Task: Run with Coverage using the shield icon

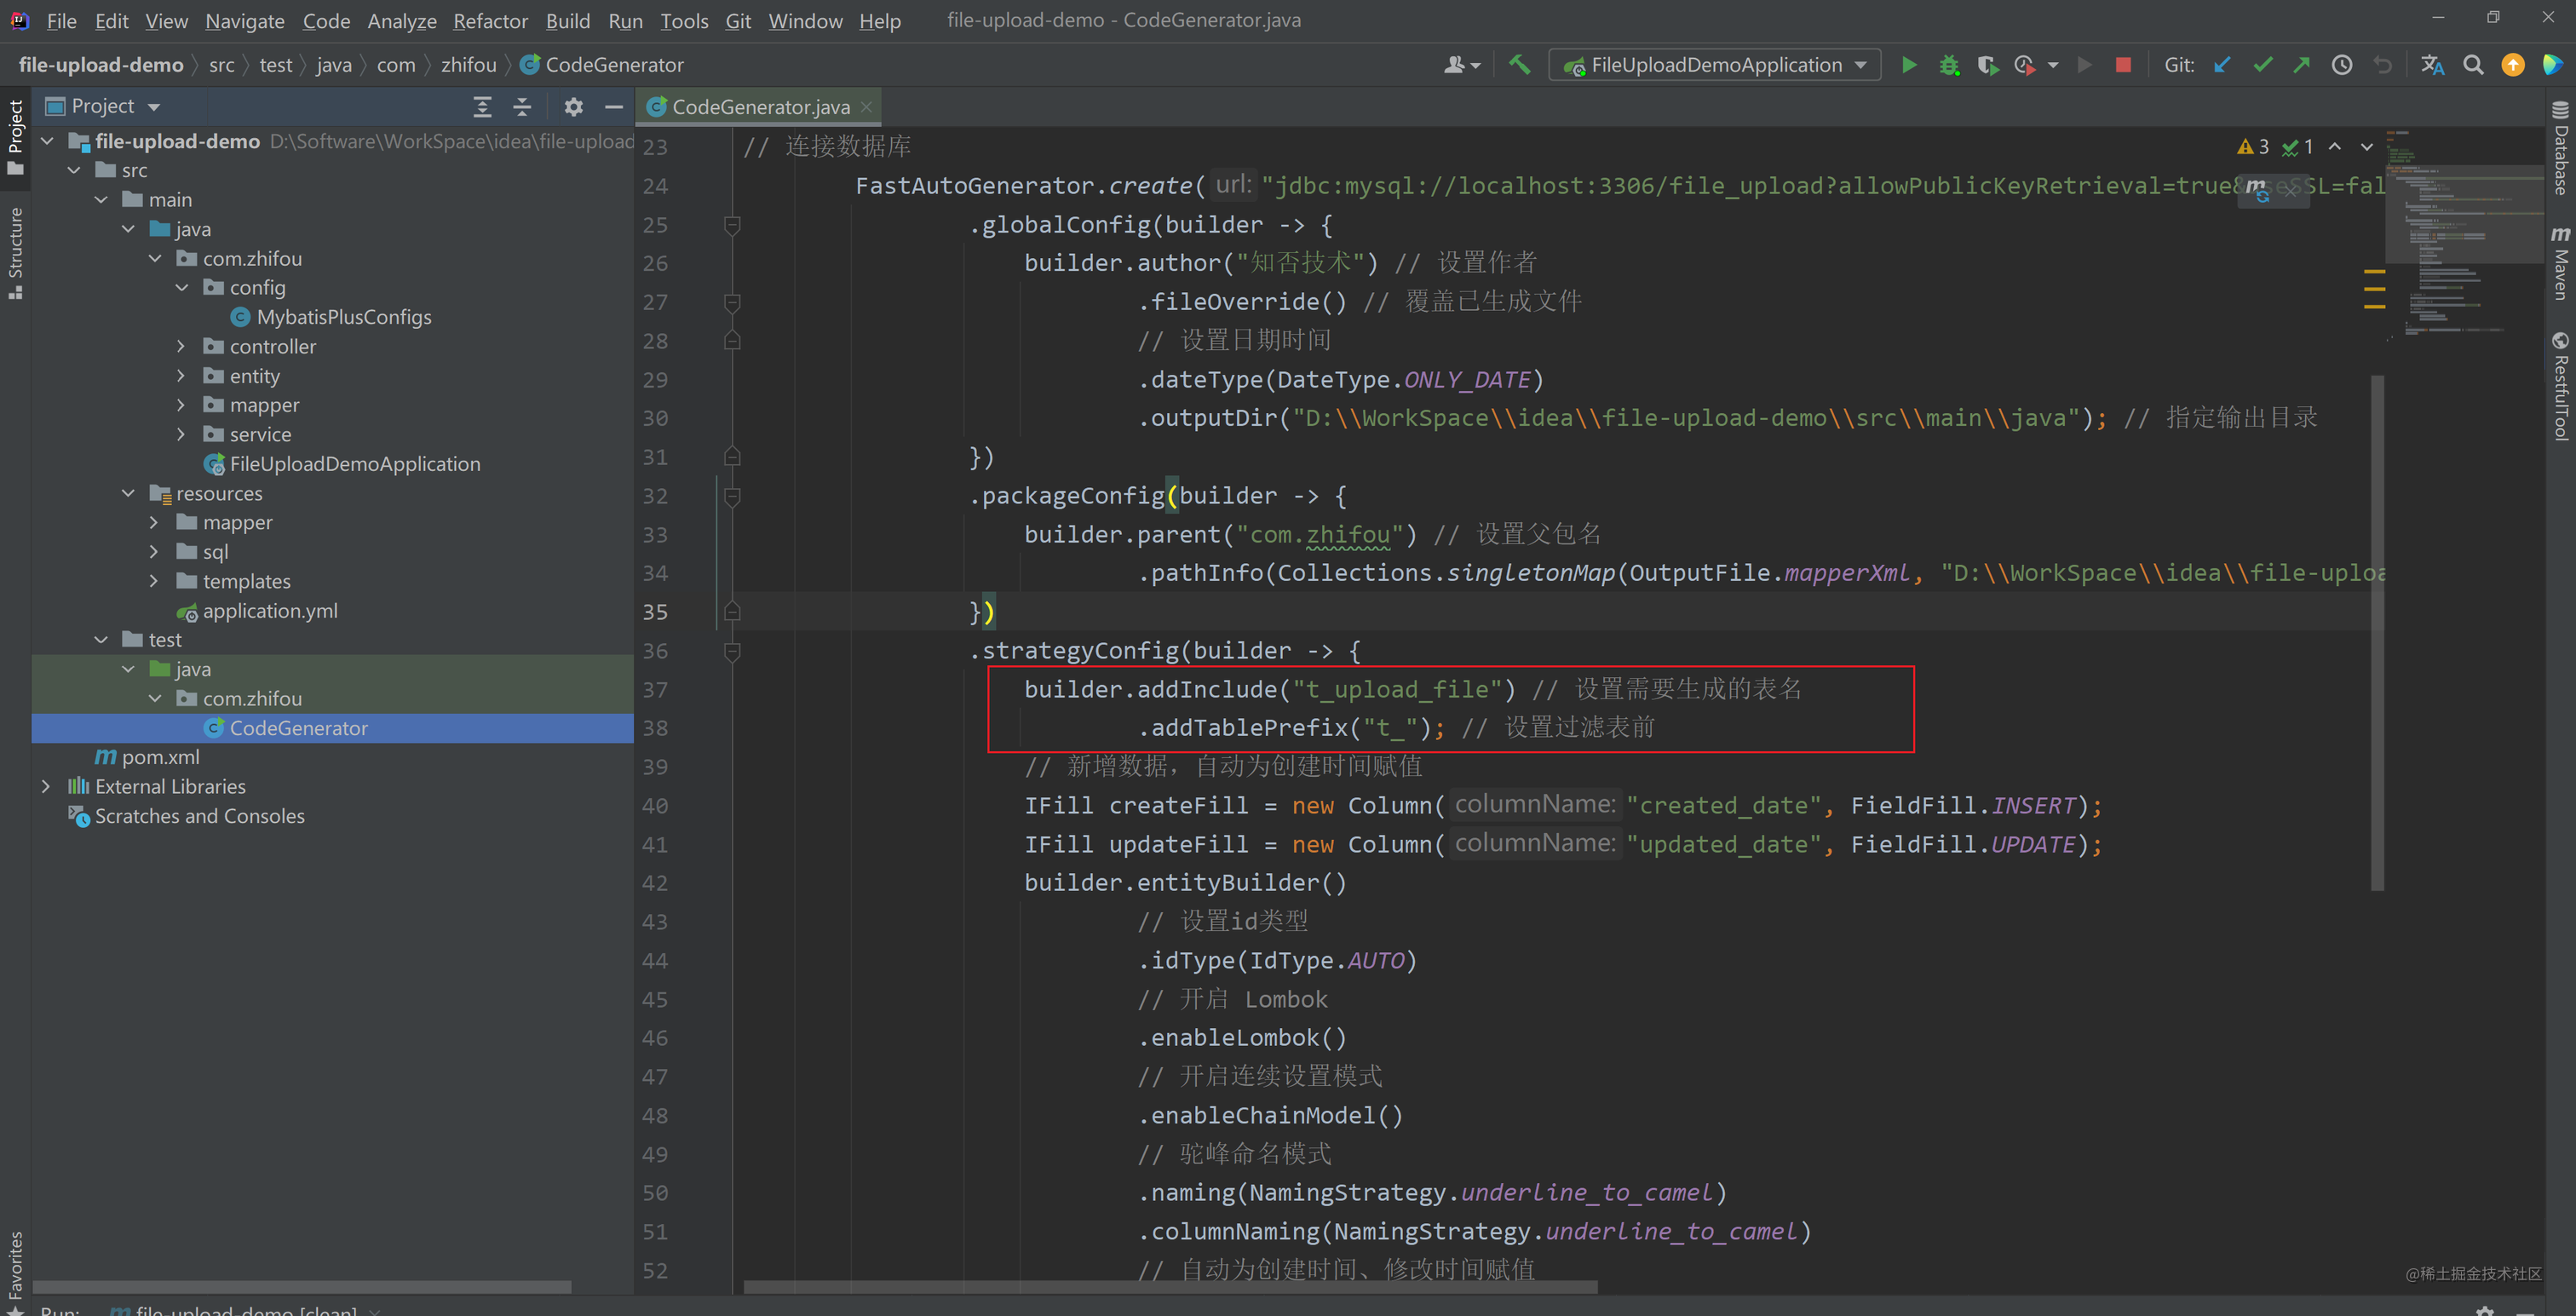Action: click(1988, 64)
